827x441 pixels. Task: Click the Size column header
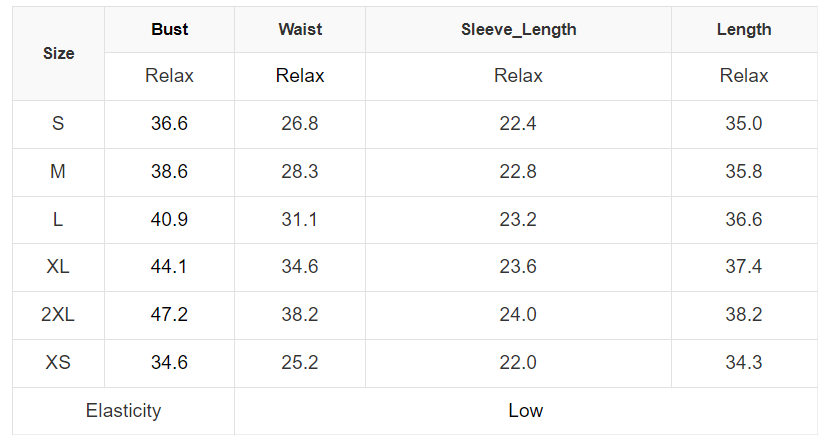pyautogui.click(x=58, y=54)
